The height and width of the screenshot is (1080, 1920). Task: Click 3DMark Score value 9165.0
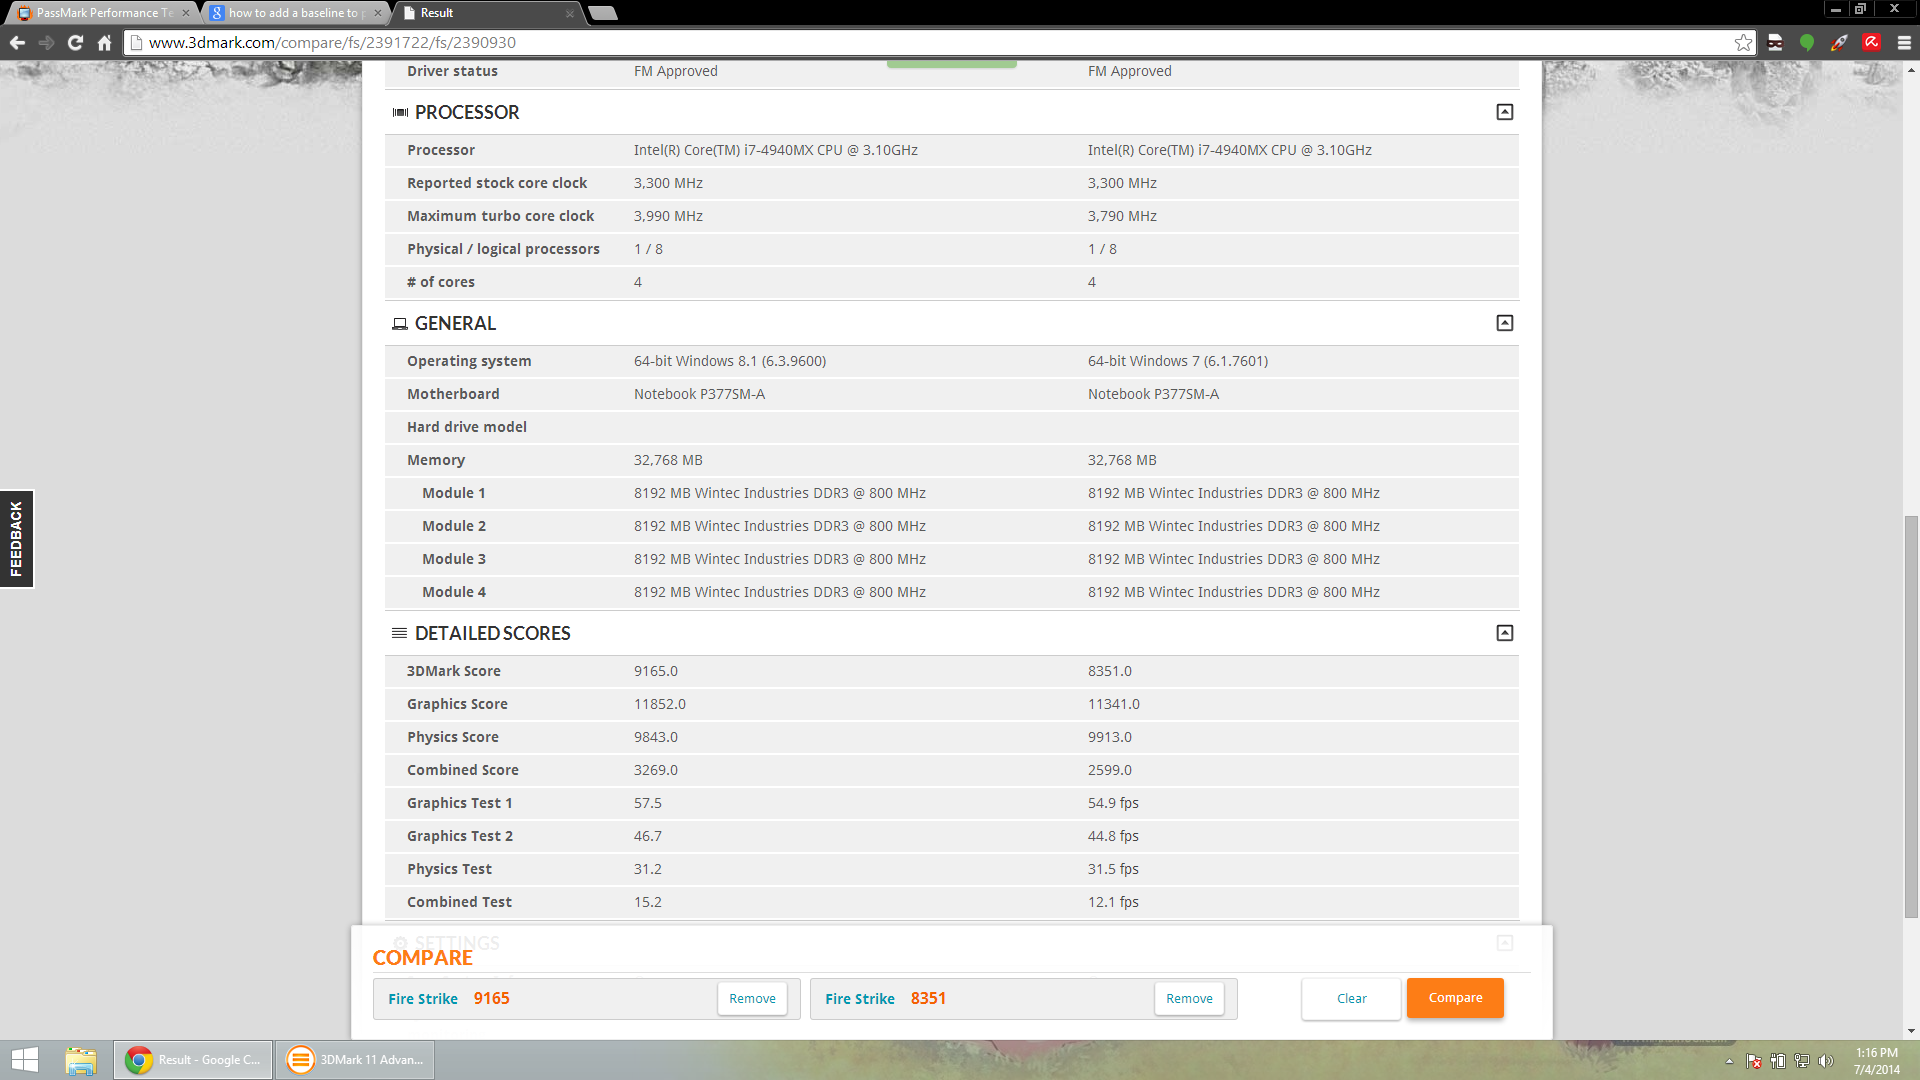(655, 671)
